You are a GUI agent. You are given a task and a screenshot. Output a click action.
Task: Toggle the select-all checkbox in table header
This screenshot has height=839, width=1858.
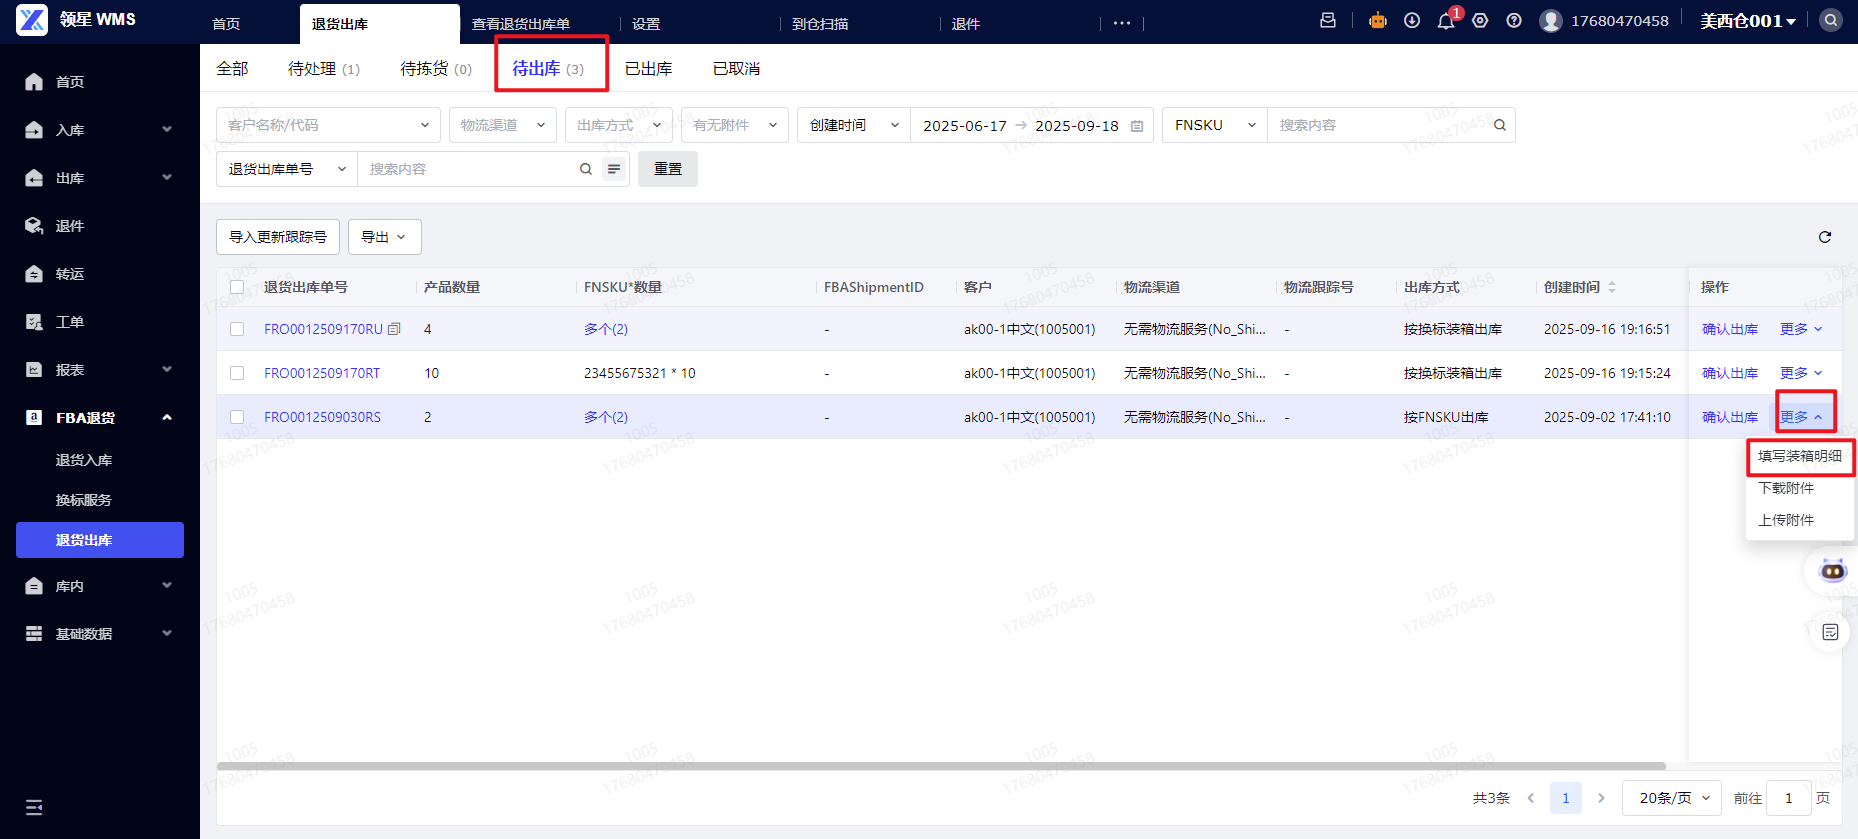click(x=237, y=287)
